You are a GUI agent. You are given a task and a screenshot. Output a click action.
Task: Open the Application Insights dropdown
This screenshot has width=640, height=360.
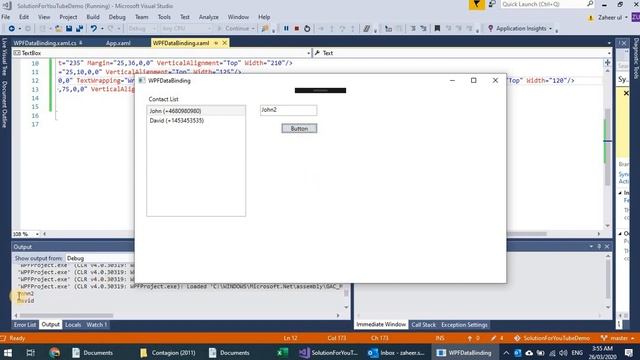550,29
